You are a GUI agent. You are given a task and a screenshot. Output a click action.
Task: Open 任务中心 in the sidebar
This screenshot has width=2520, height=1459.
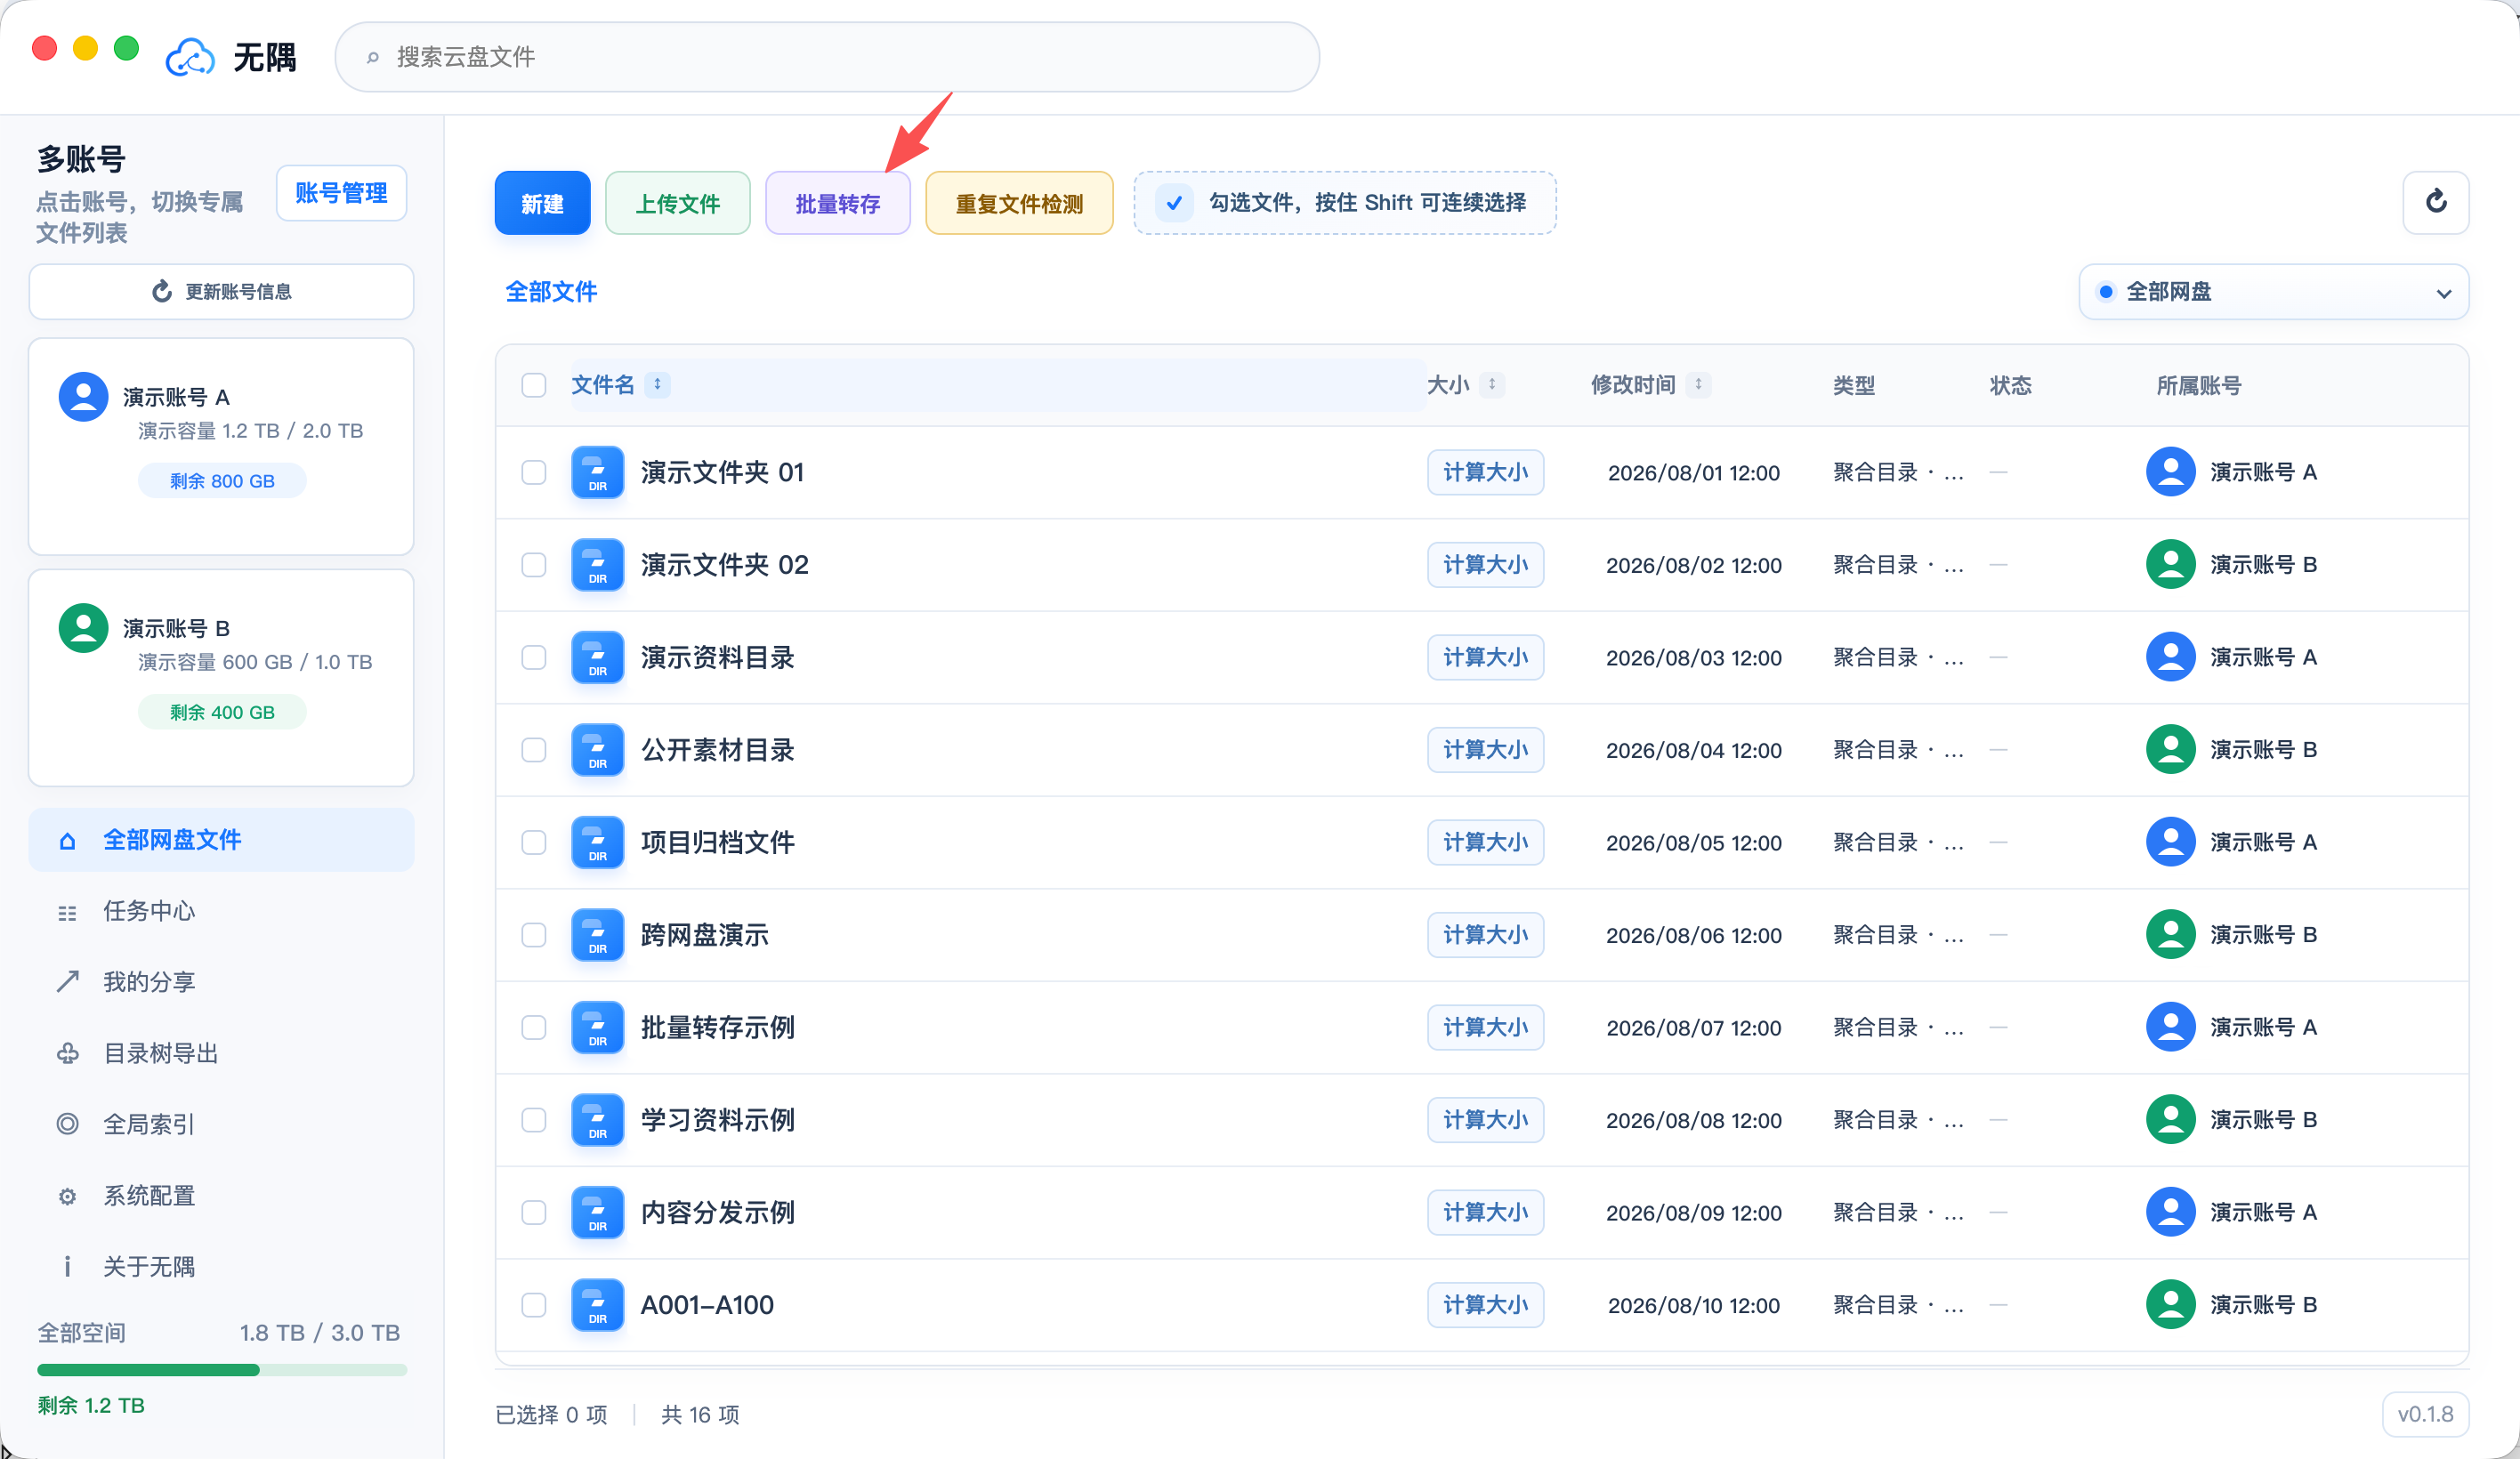(x=221, y=911)
